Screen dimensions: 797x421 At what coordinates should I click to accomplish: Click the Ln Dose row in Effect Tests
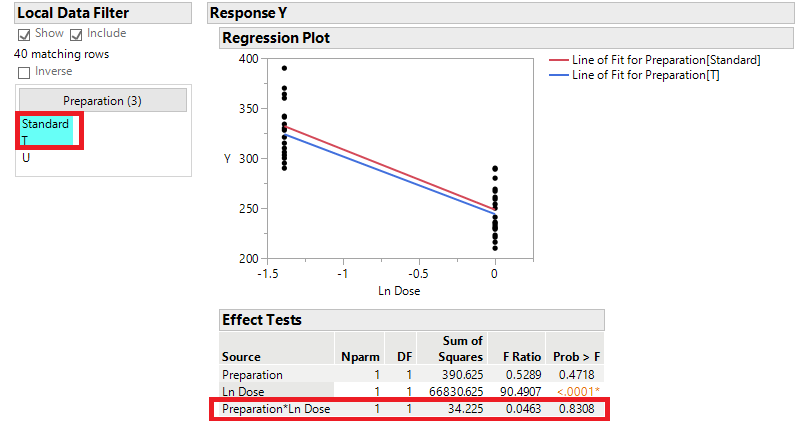pos(245,391)
